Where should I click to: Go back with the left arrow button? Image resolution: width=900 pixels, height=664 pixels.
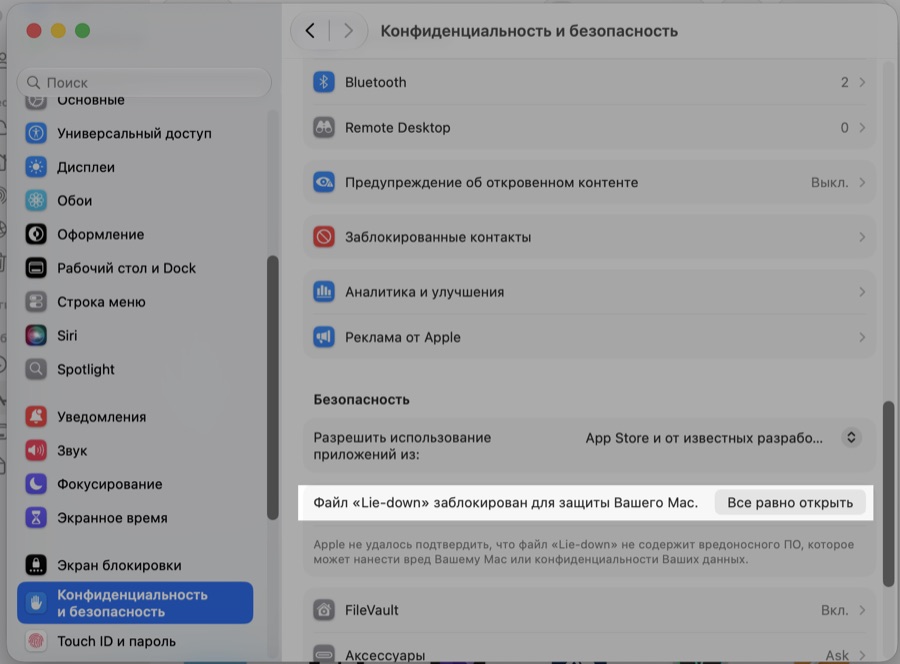coord(310,30)
